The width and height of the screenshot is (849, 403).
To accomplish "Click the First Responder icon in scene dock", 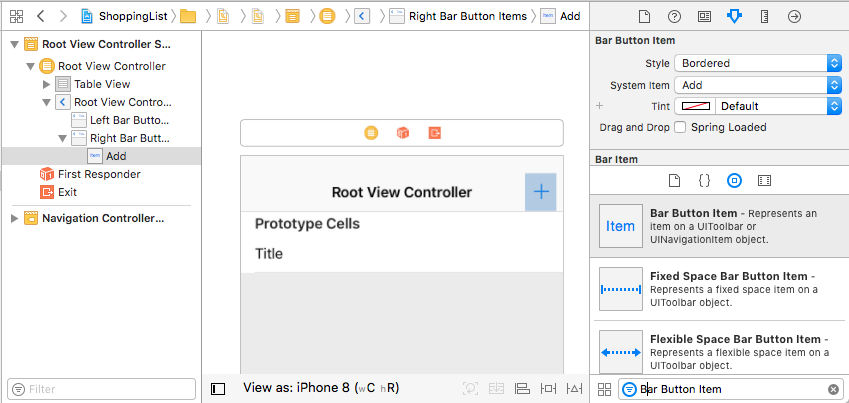I will (402, 133).
